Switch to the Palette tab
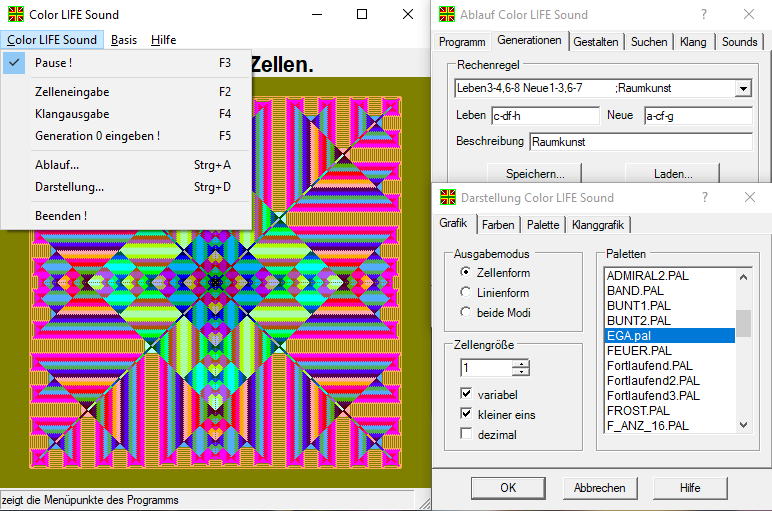 click(x=543, y=225)
